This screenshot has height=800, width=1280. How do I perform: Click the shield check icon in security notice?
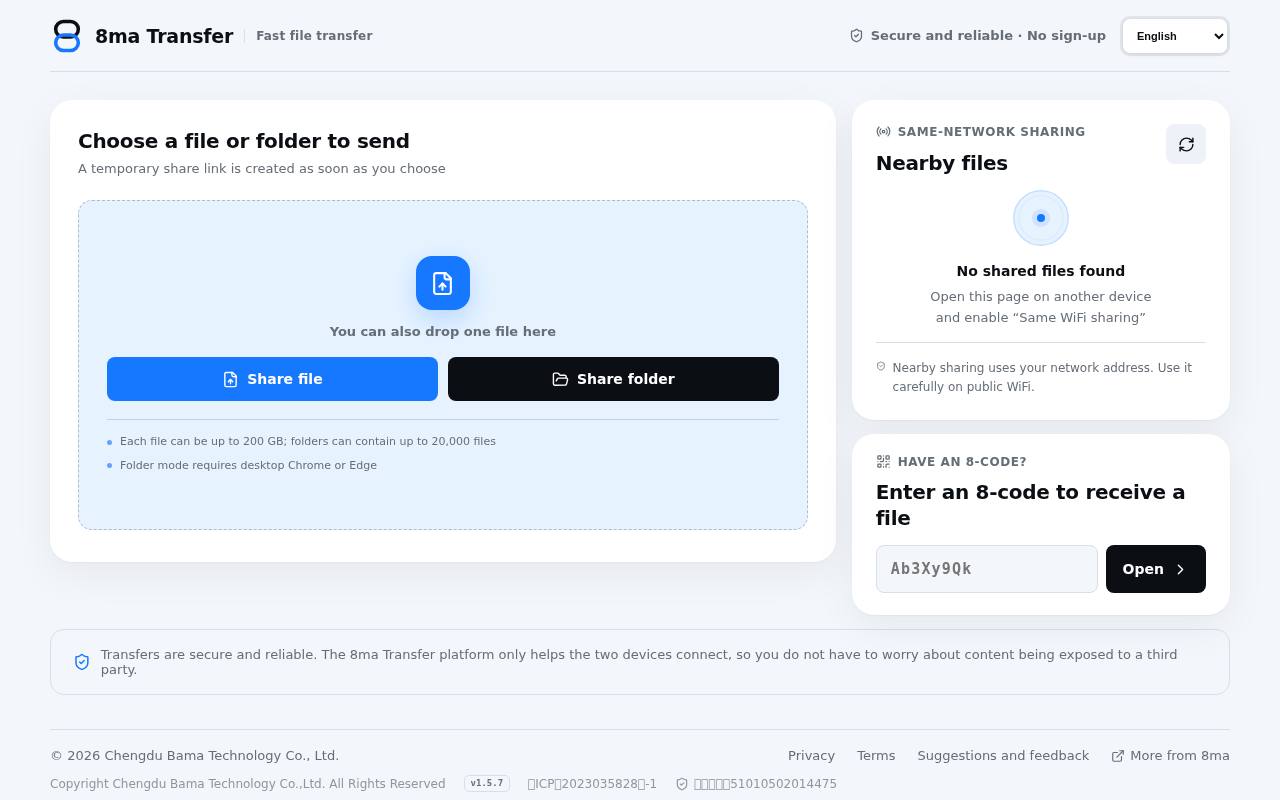(x=82, y=662)
